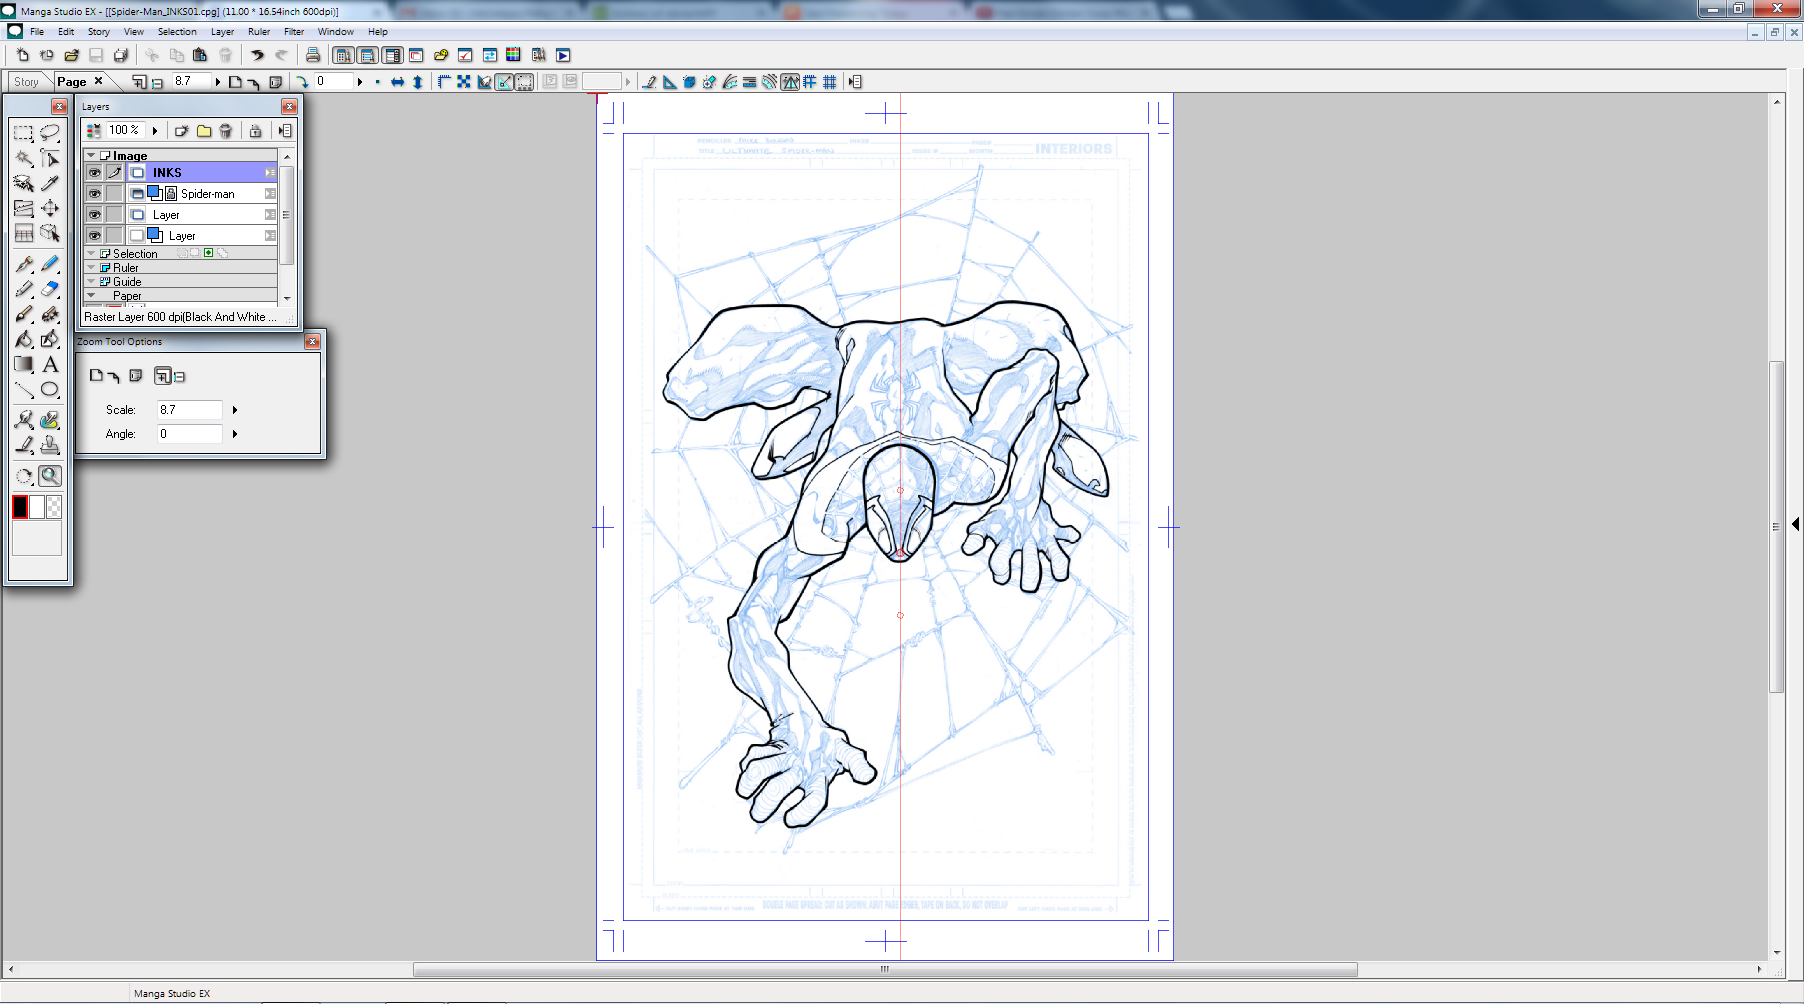Collapse the Ruler group
The height and width of the screenshot is (1004, 1804).
point(91,268)
